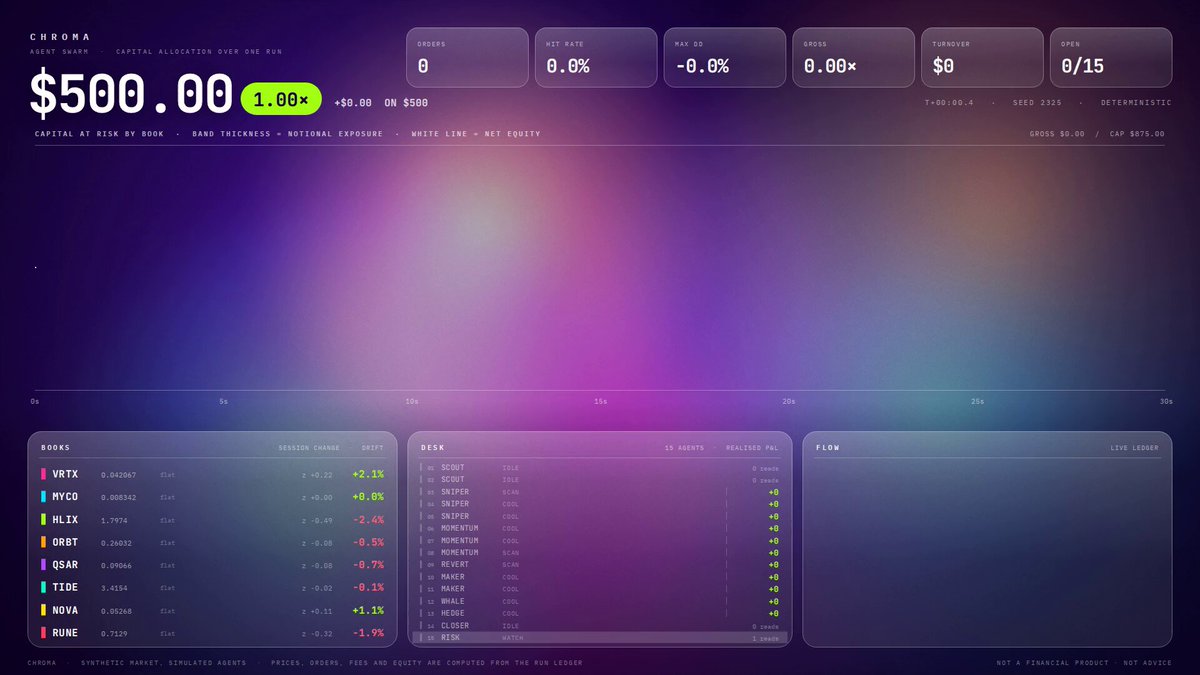Viewport: 1200px width, 675px height.
Task: Click the VRTX pink color swatch
Action: 43,474
